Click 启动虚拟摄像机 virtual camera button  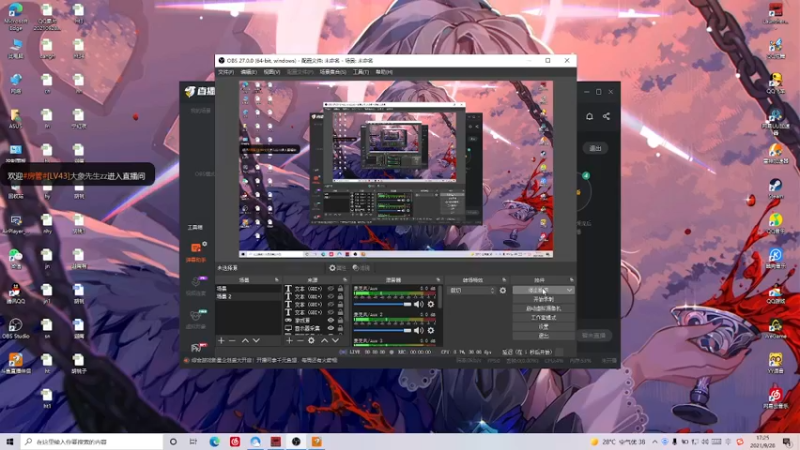543,309
